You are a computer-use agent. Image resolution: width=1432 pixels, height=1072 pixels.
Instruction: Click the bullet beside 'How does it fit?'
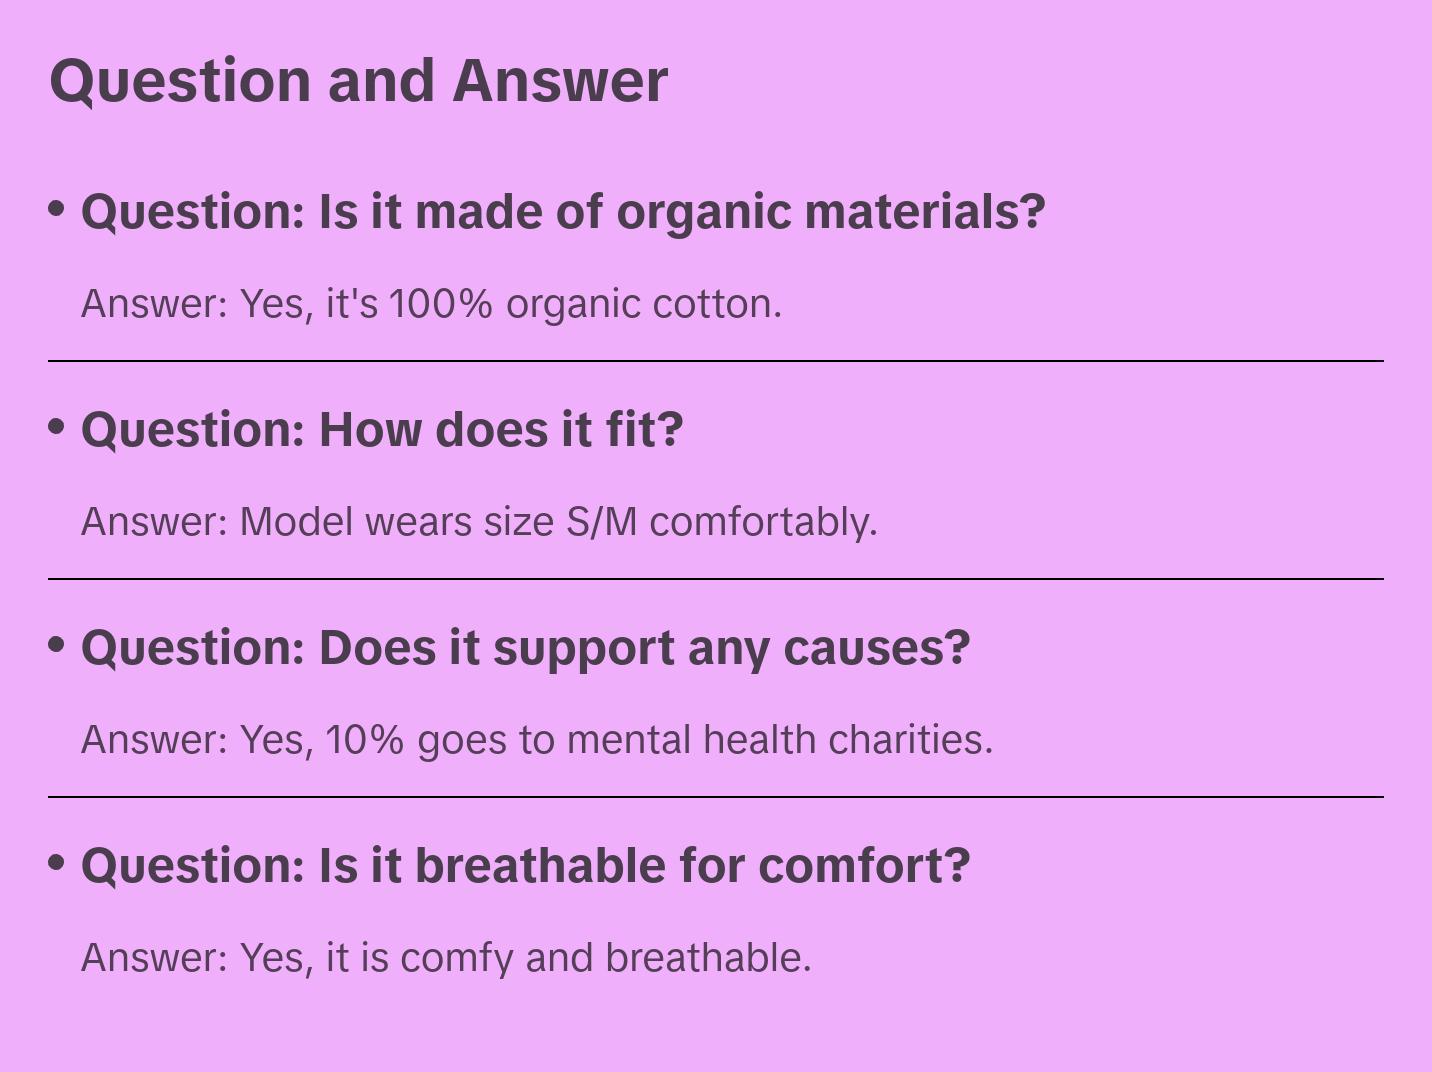click(x=57, y=427)
